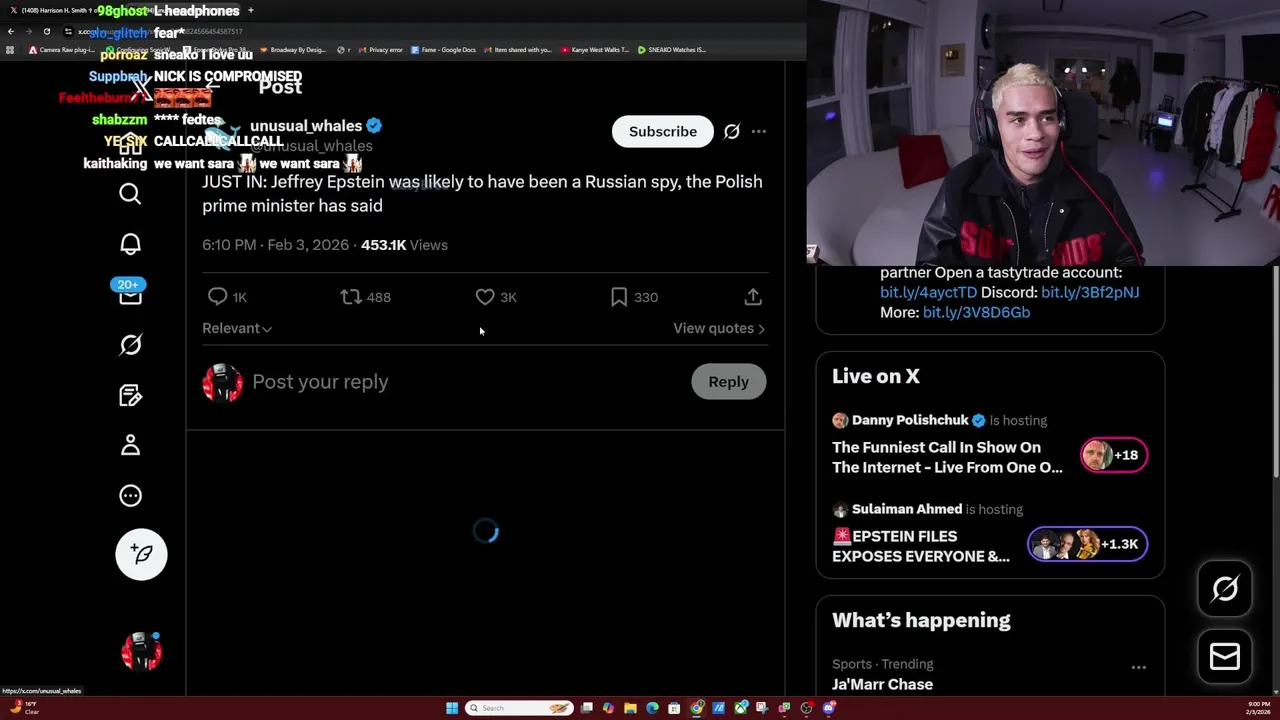The width and height of the screenshot is (1280, 720).
Task: Click the Grok icon beside Subscribe button
Action: [732, 132]
